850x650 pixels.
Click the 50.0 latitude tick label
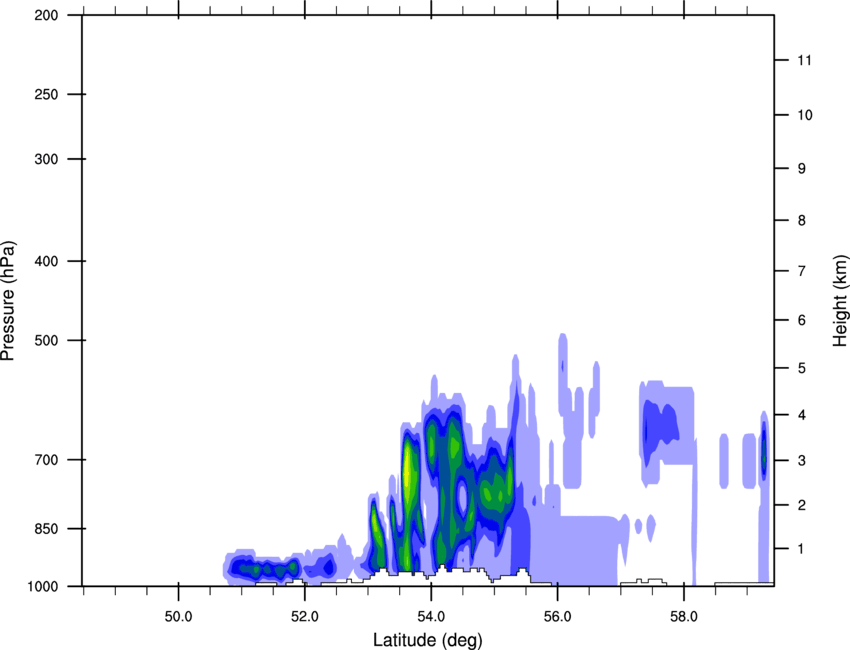(x=179, y=617)
